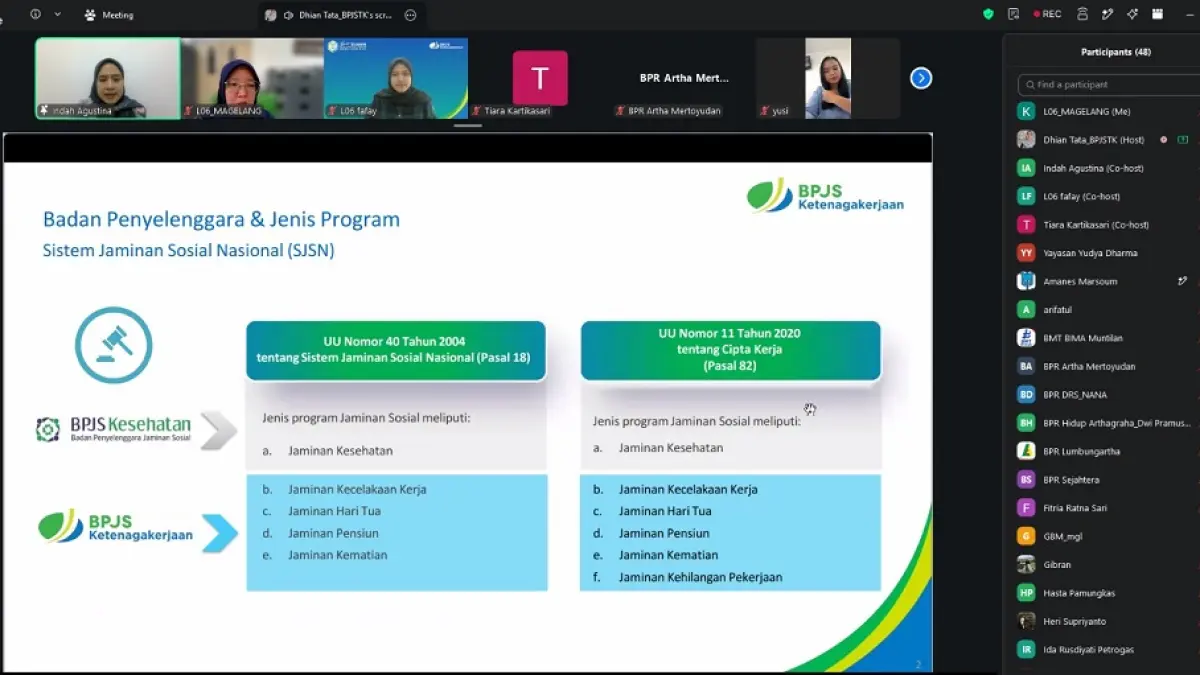The height and width of the screenshot is (675, 1200).
Task: Click Dhian Tata's profile photo avatar
Action: [1026, 140]
